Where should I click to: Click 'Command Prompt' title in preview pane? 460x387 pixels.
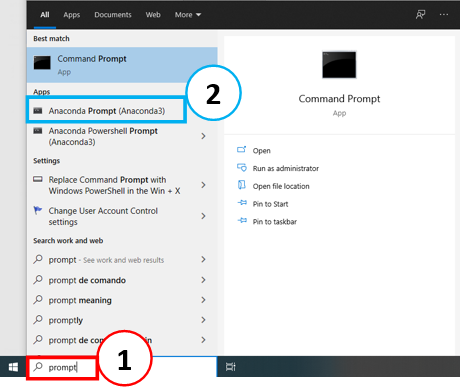pos(339,99)
